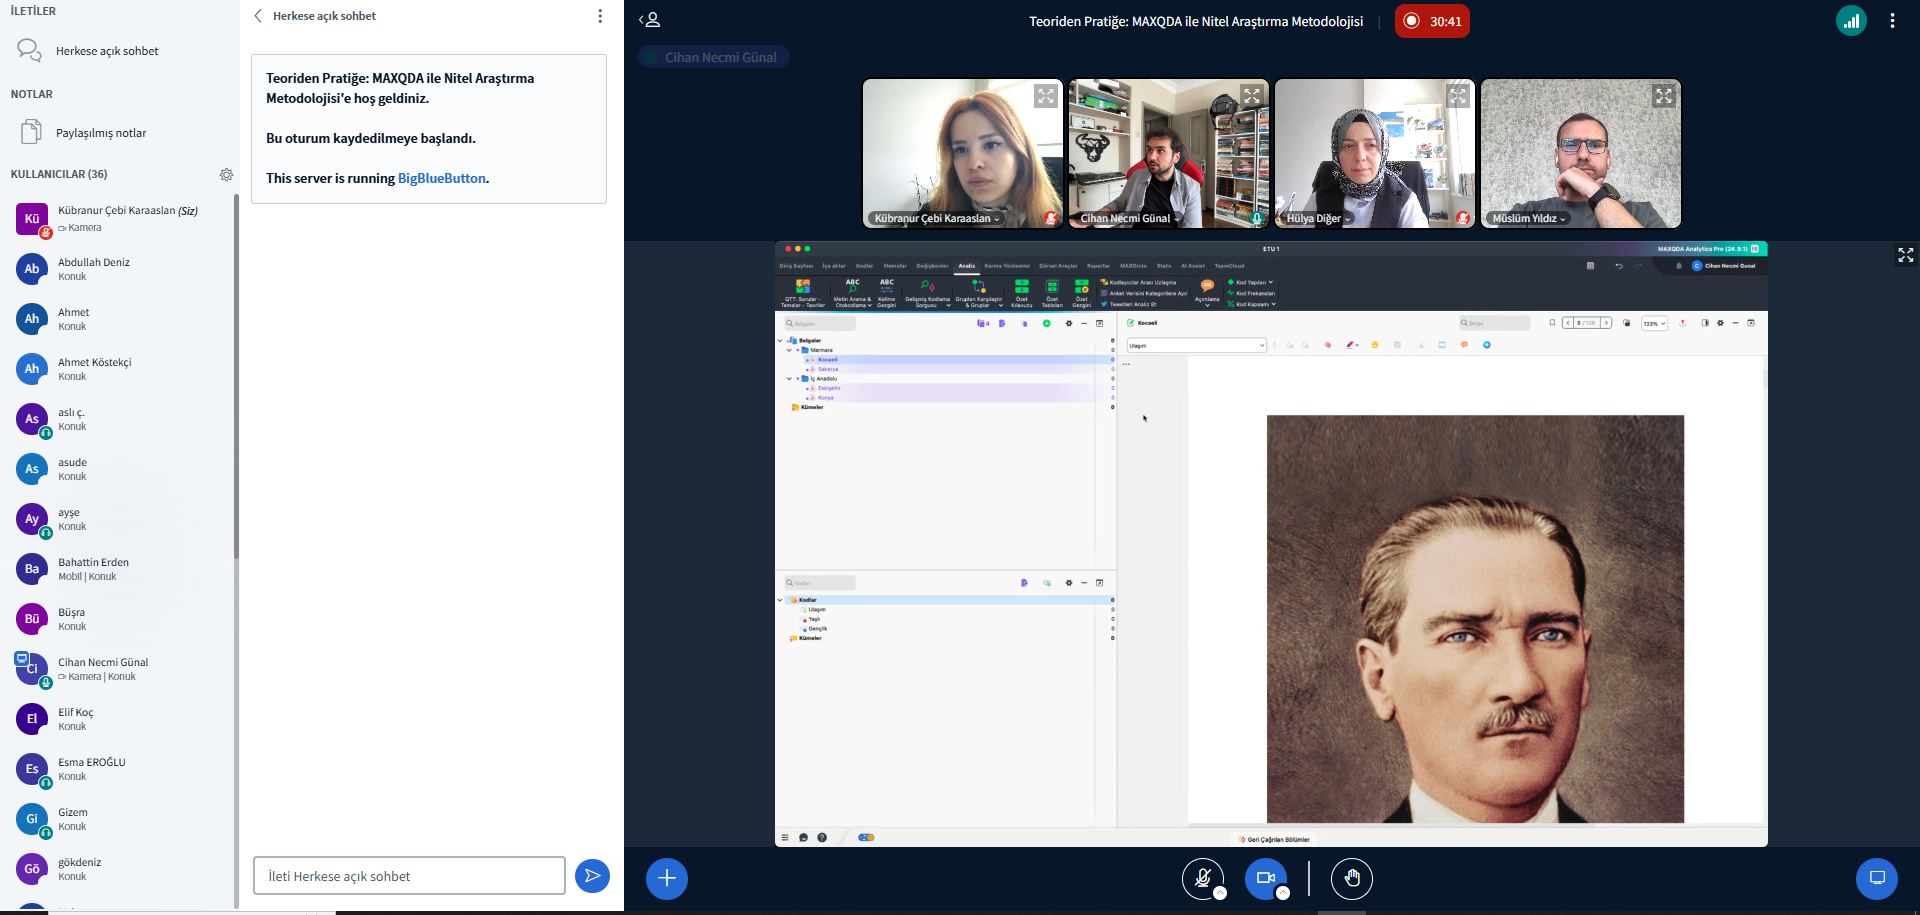Open user list settings gear
Image resolution: width=1920 pixels, height=915 pixels.
226,174
